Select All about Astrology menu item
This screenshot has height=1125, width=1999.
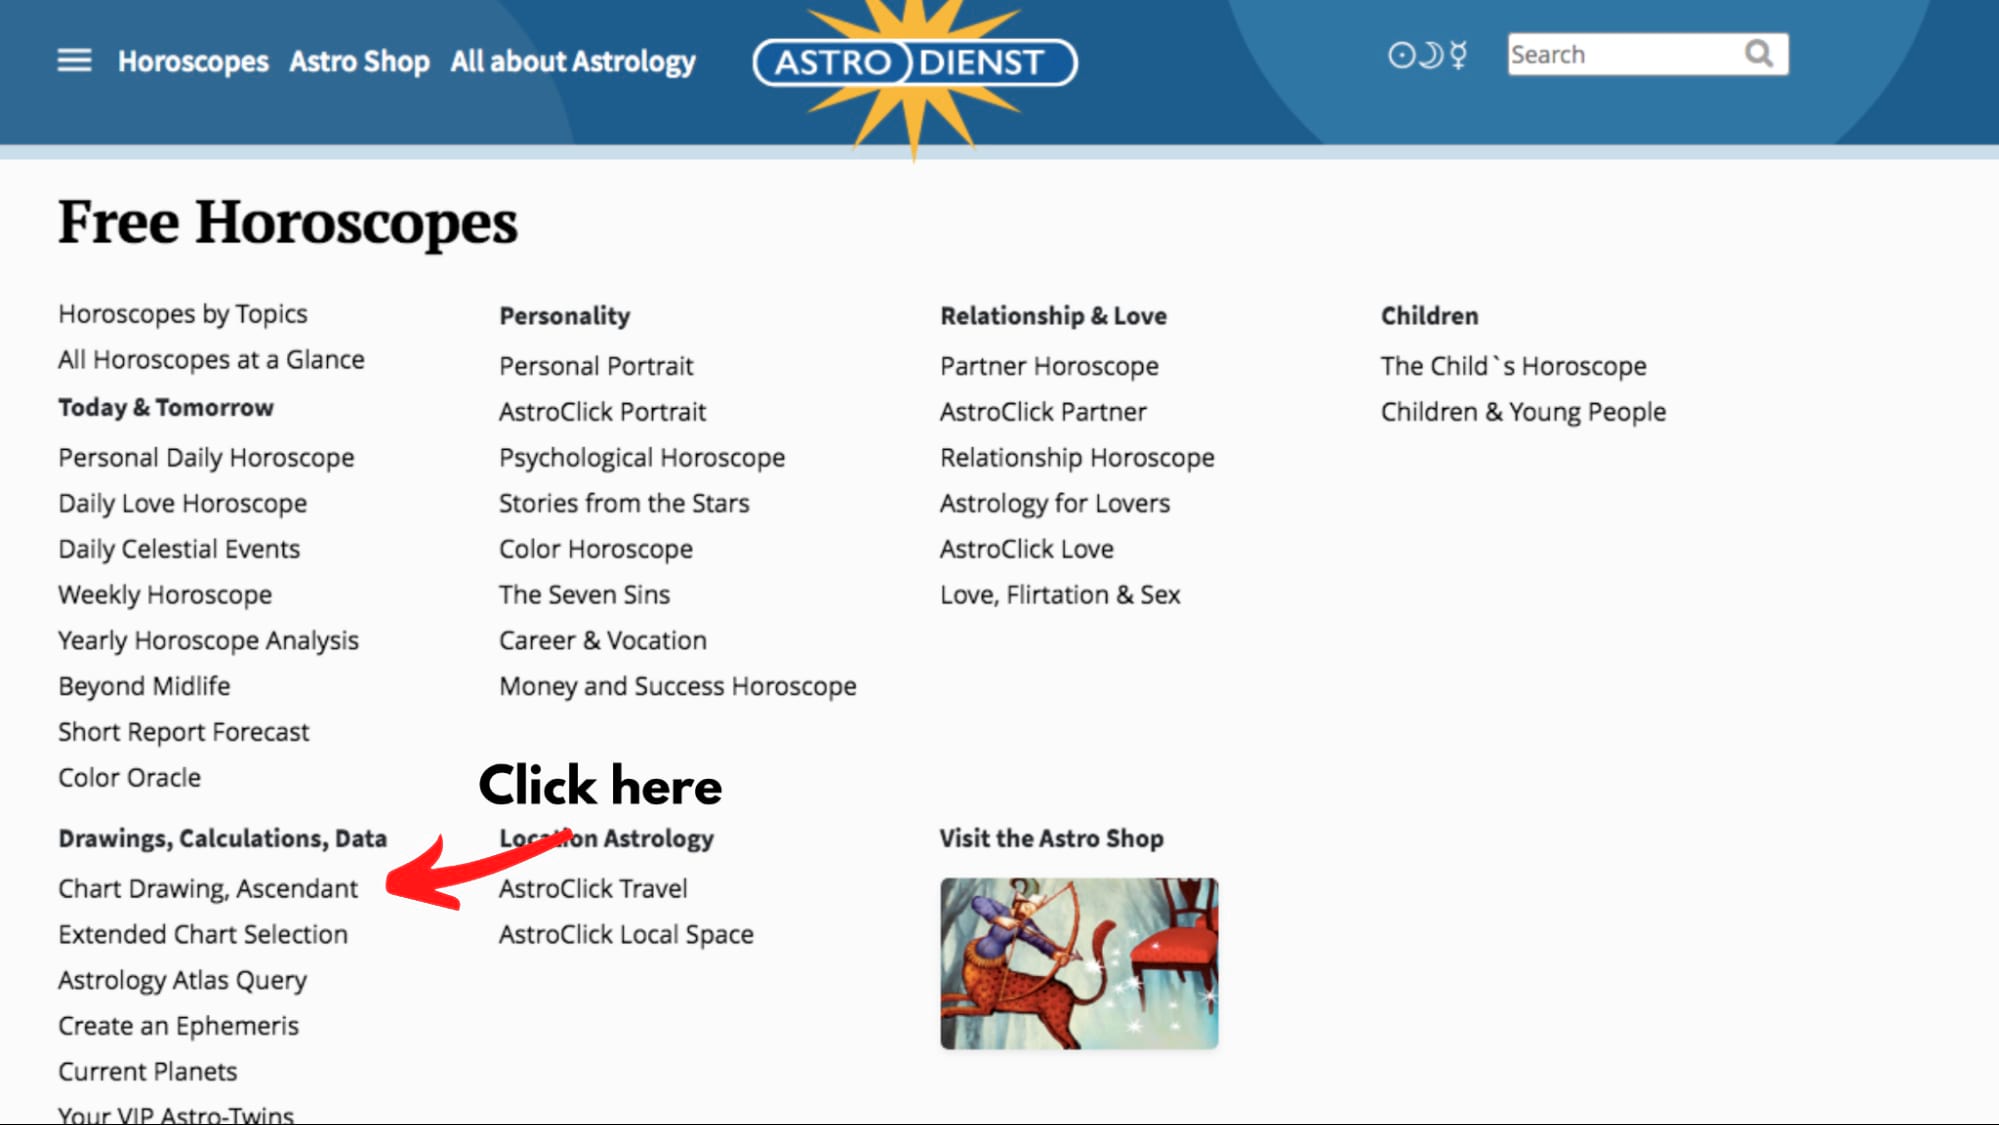coord(571,60)
